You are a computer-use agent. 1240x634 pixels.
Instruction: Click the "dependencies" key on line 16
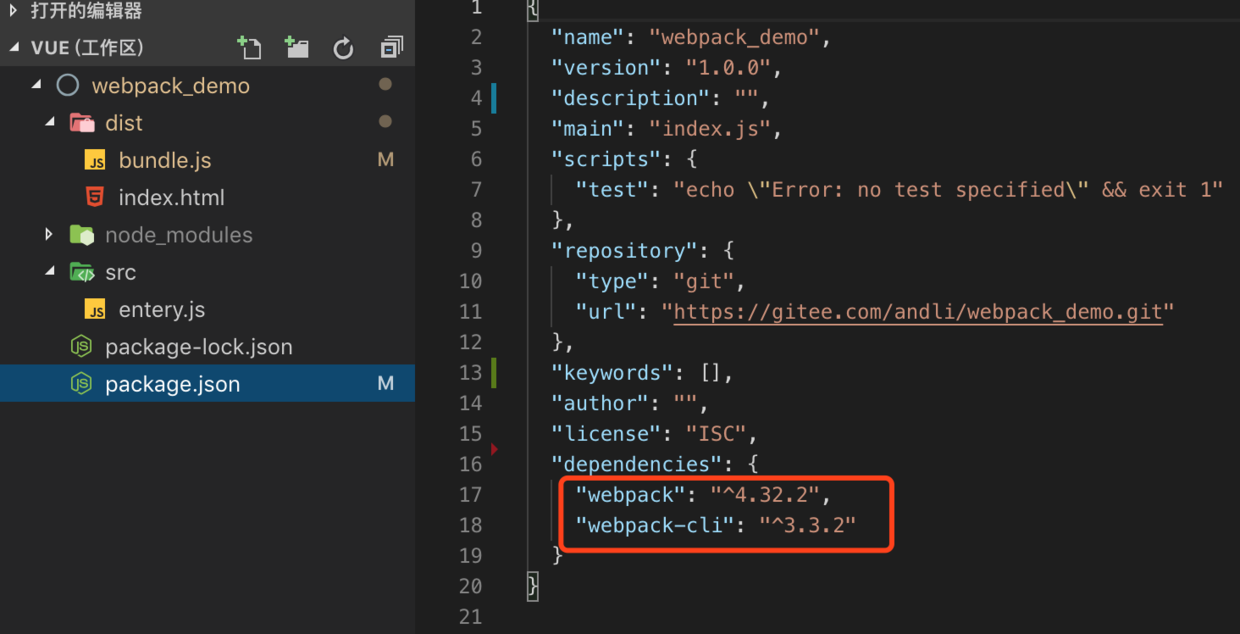tap(636, 464)
